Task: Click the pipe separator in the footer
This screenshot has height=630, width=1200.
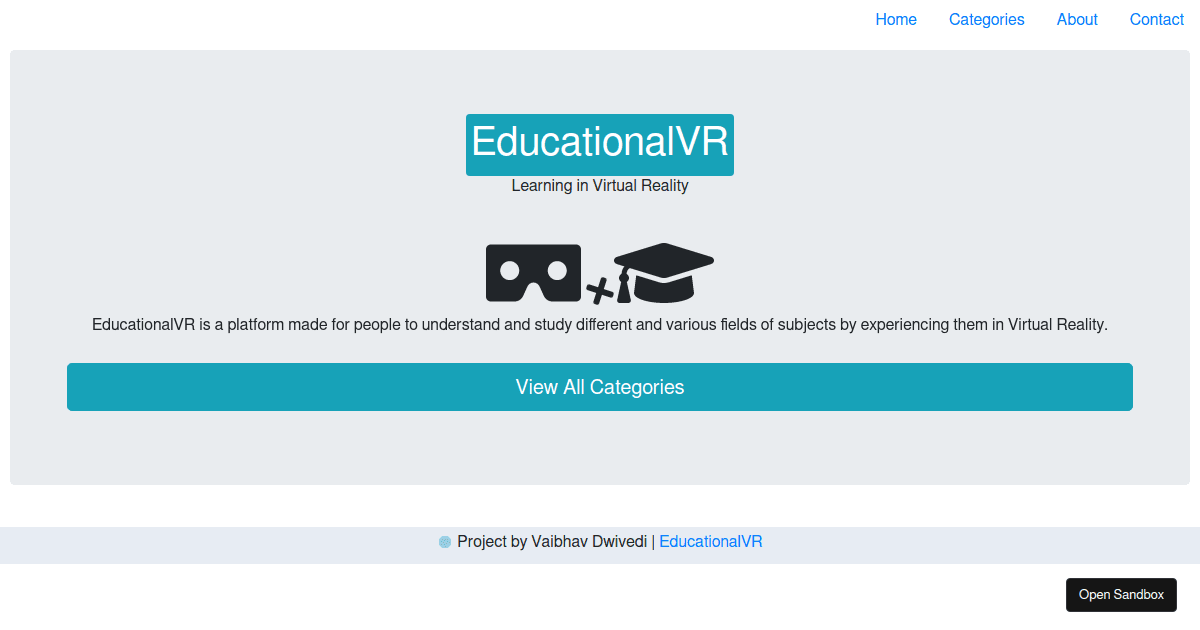Action: click(x=653, y=542)
